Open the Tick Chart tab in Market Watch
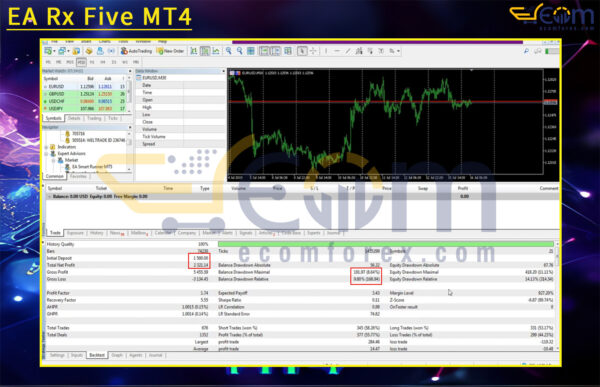Viewport: 600px width, 387px height. [113, 118]
